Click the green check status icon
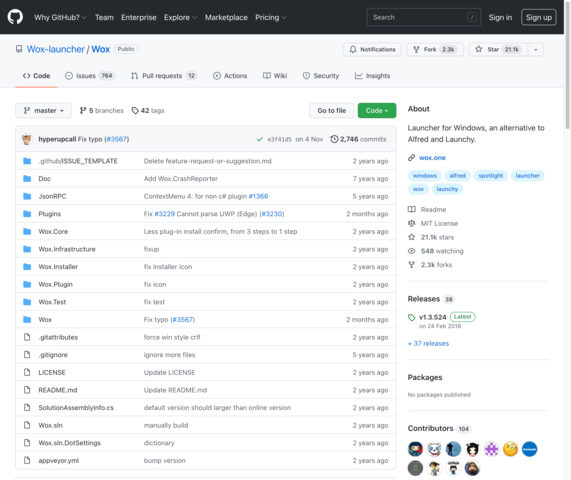The image size is (571, 480). click(x=260, y=139)
